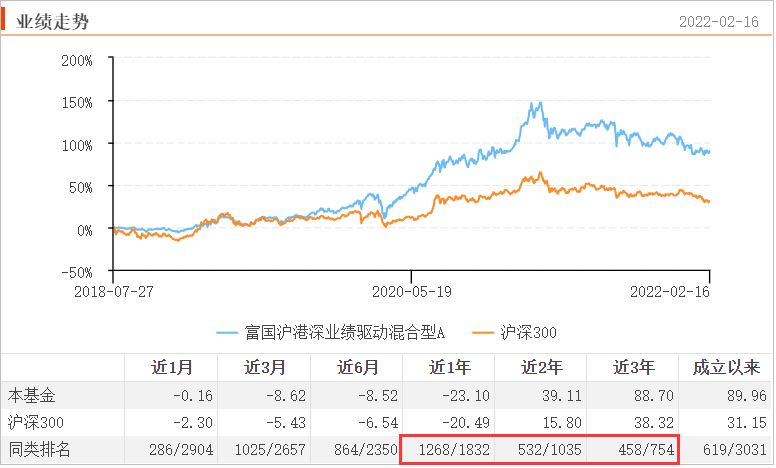The height and width of the screenshot is (468, 776).
Task: Click the 150% y-axis label
Action: tap(77, 103)
